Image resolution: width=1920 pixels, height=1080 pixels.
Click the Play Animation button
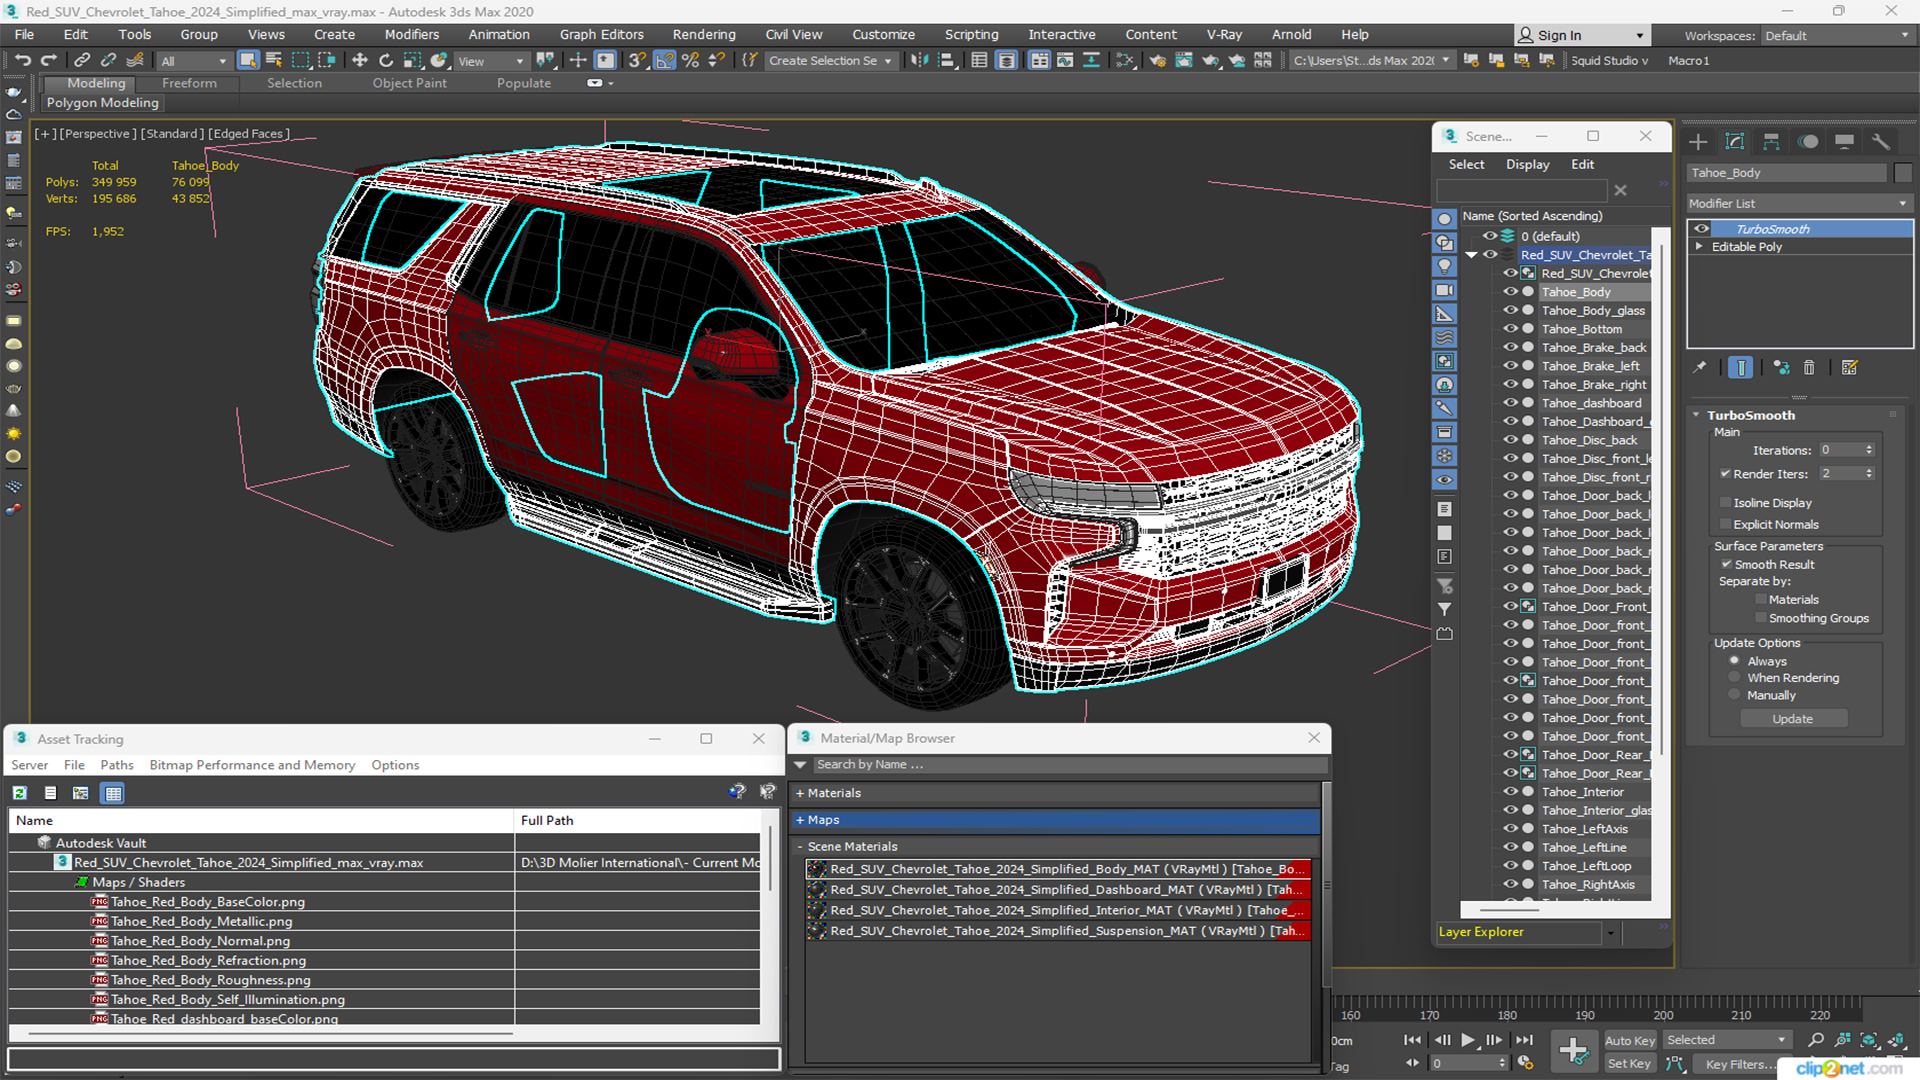pos(1468,1040)
